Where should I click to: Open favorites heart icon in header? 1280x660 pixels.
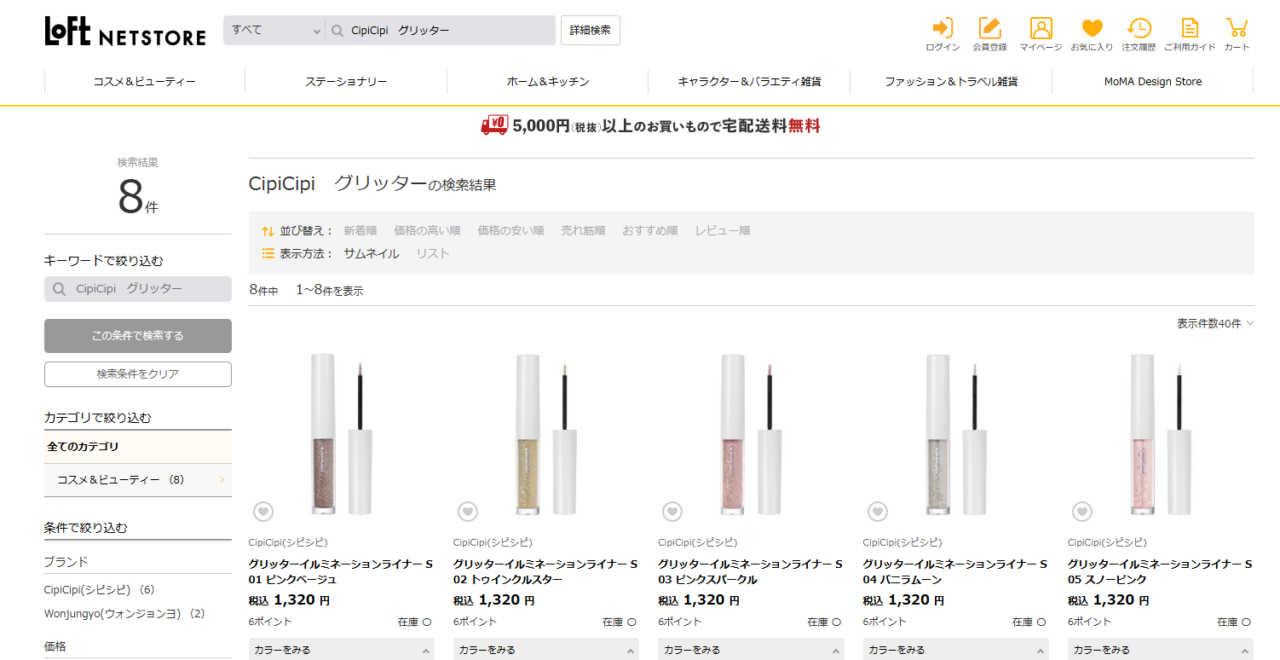1091,29
